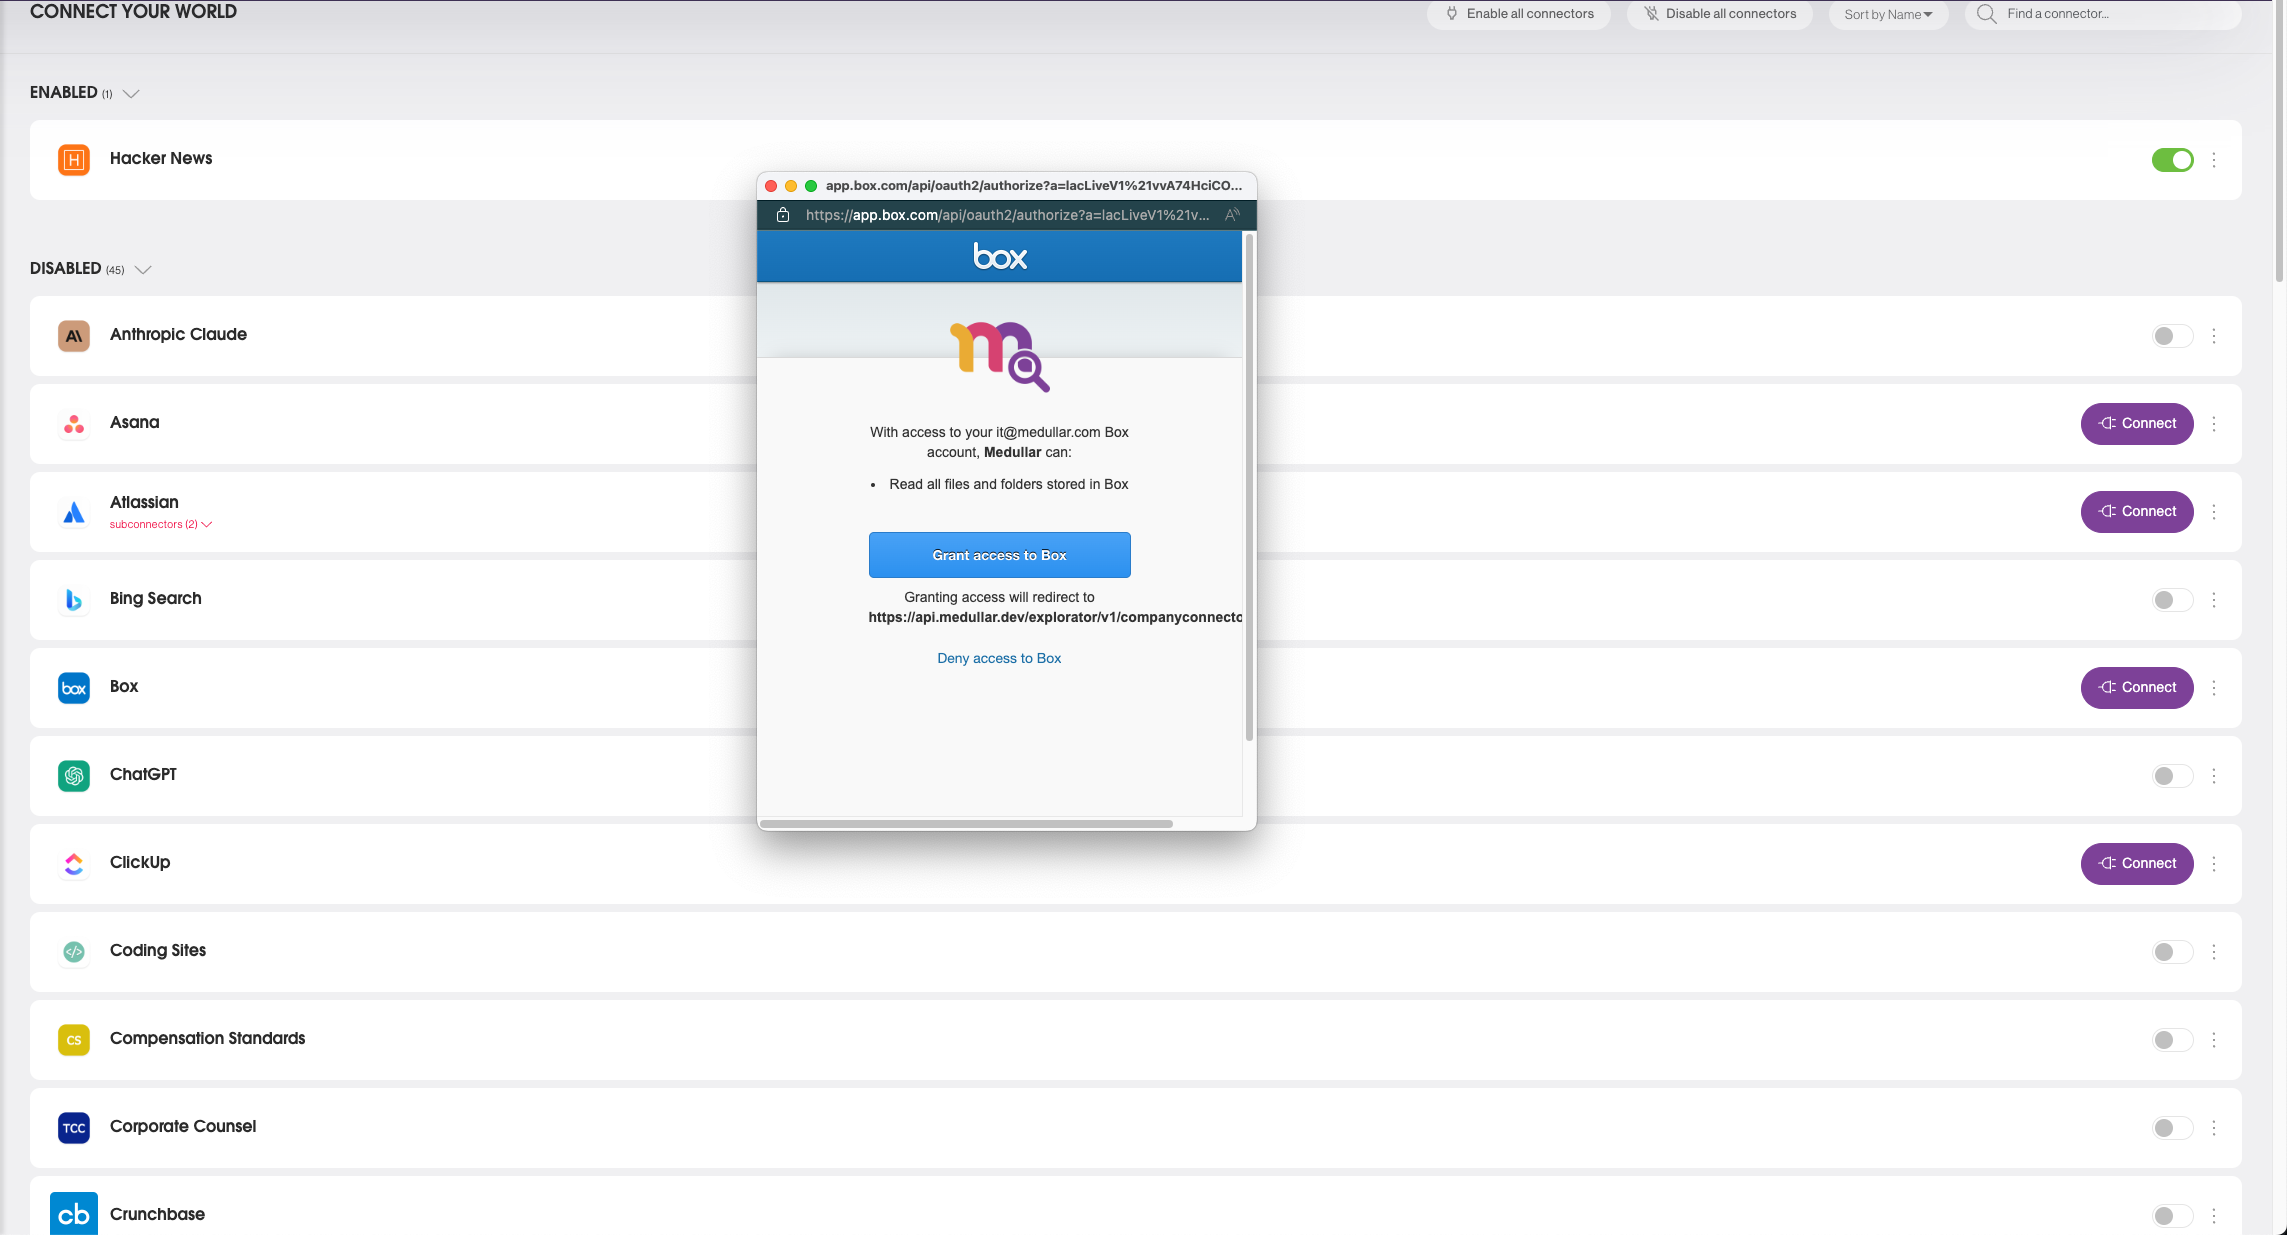Click the Find a connector search field
This screenshot has width=2287, height=1235.
2103,14
